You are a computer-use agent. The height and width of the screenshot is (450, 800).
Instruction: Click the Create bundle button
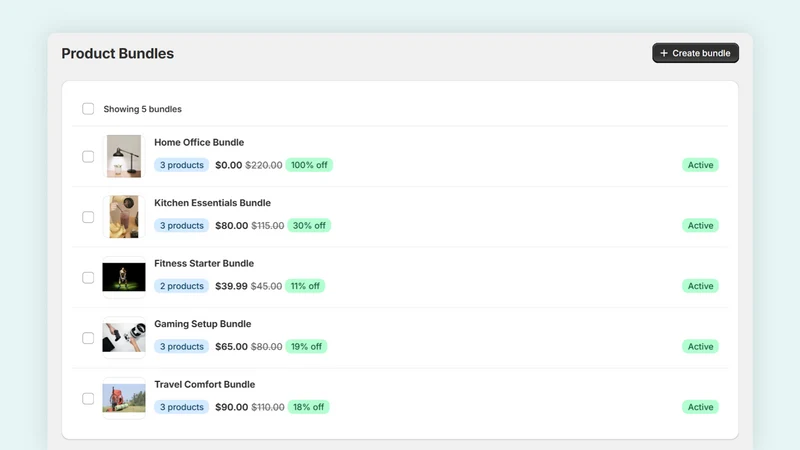click(x=695, y=53)
